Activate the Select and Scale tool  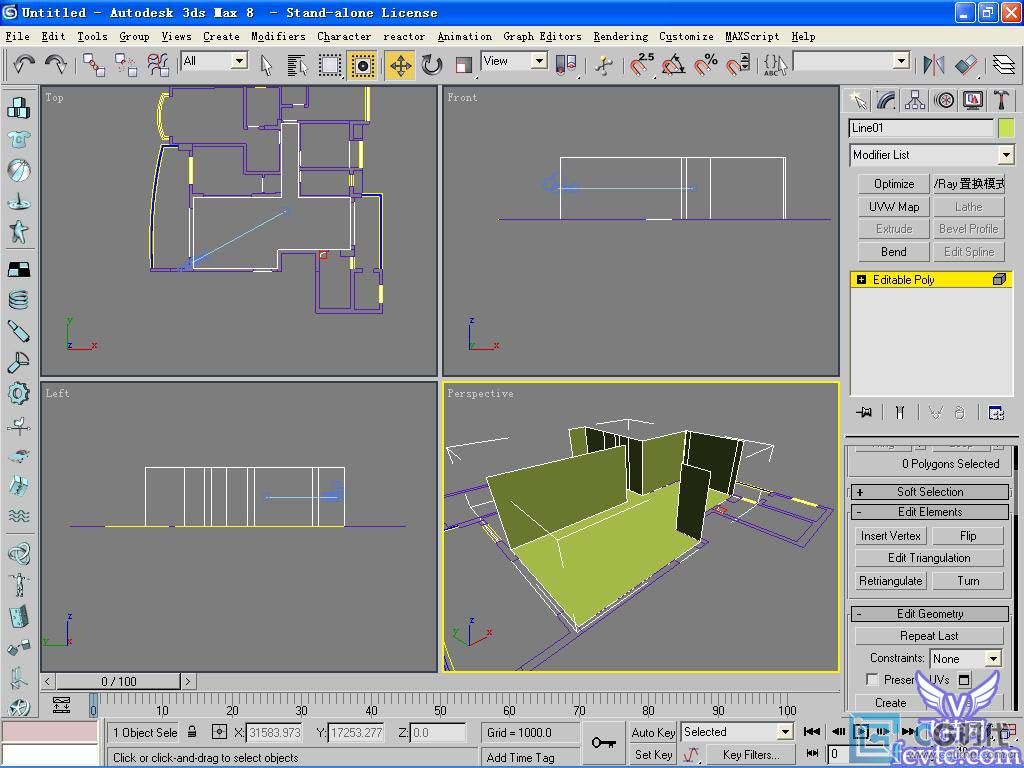point(463,65)
